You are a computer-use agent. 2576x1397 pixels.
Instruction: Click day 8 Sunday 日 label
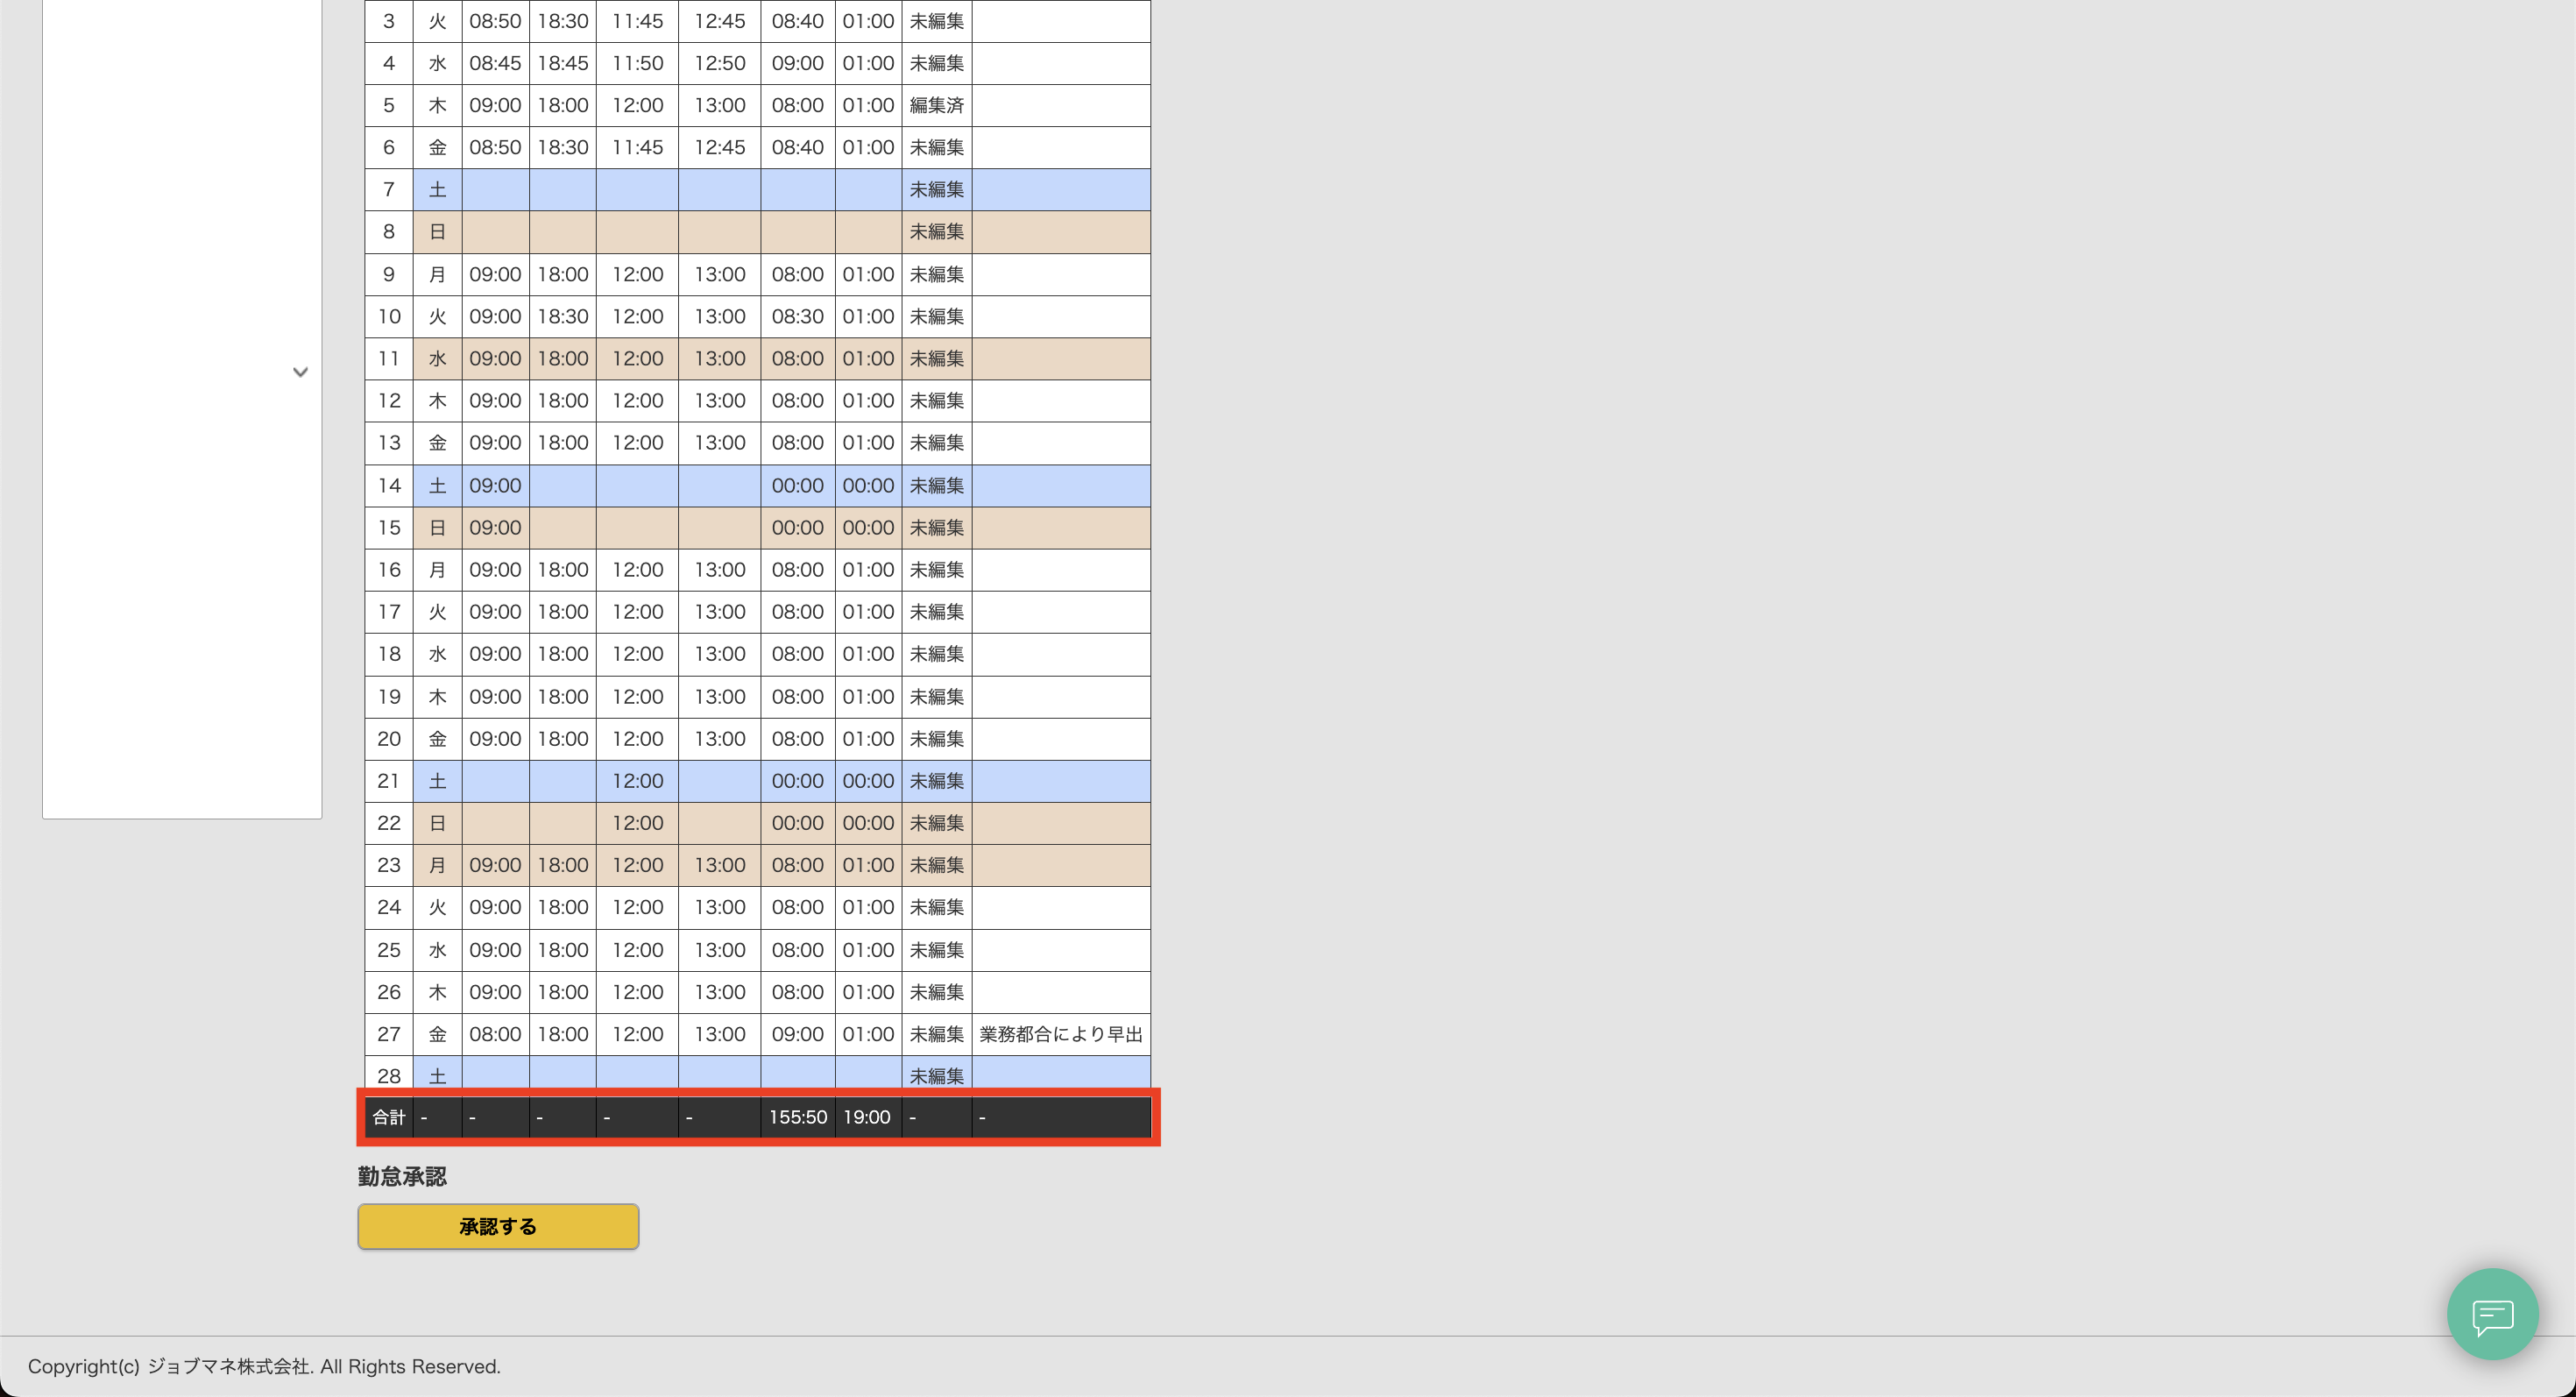(x=437, y=232)
